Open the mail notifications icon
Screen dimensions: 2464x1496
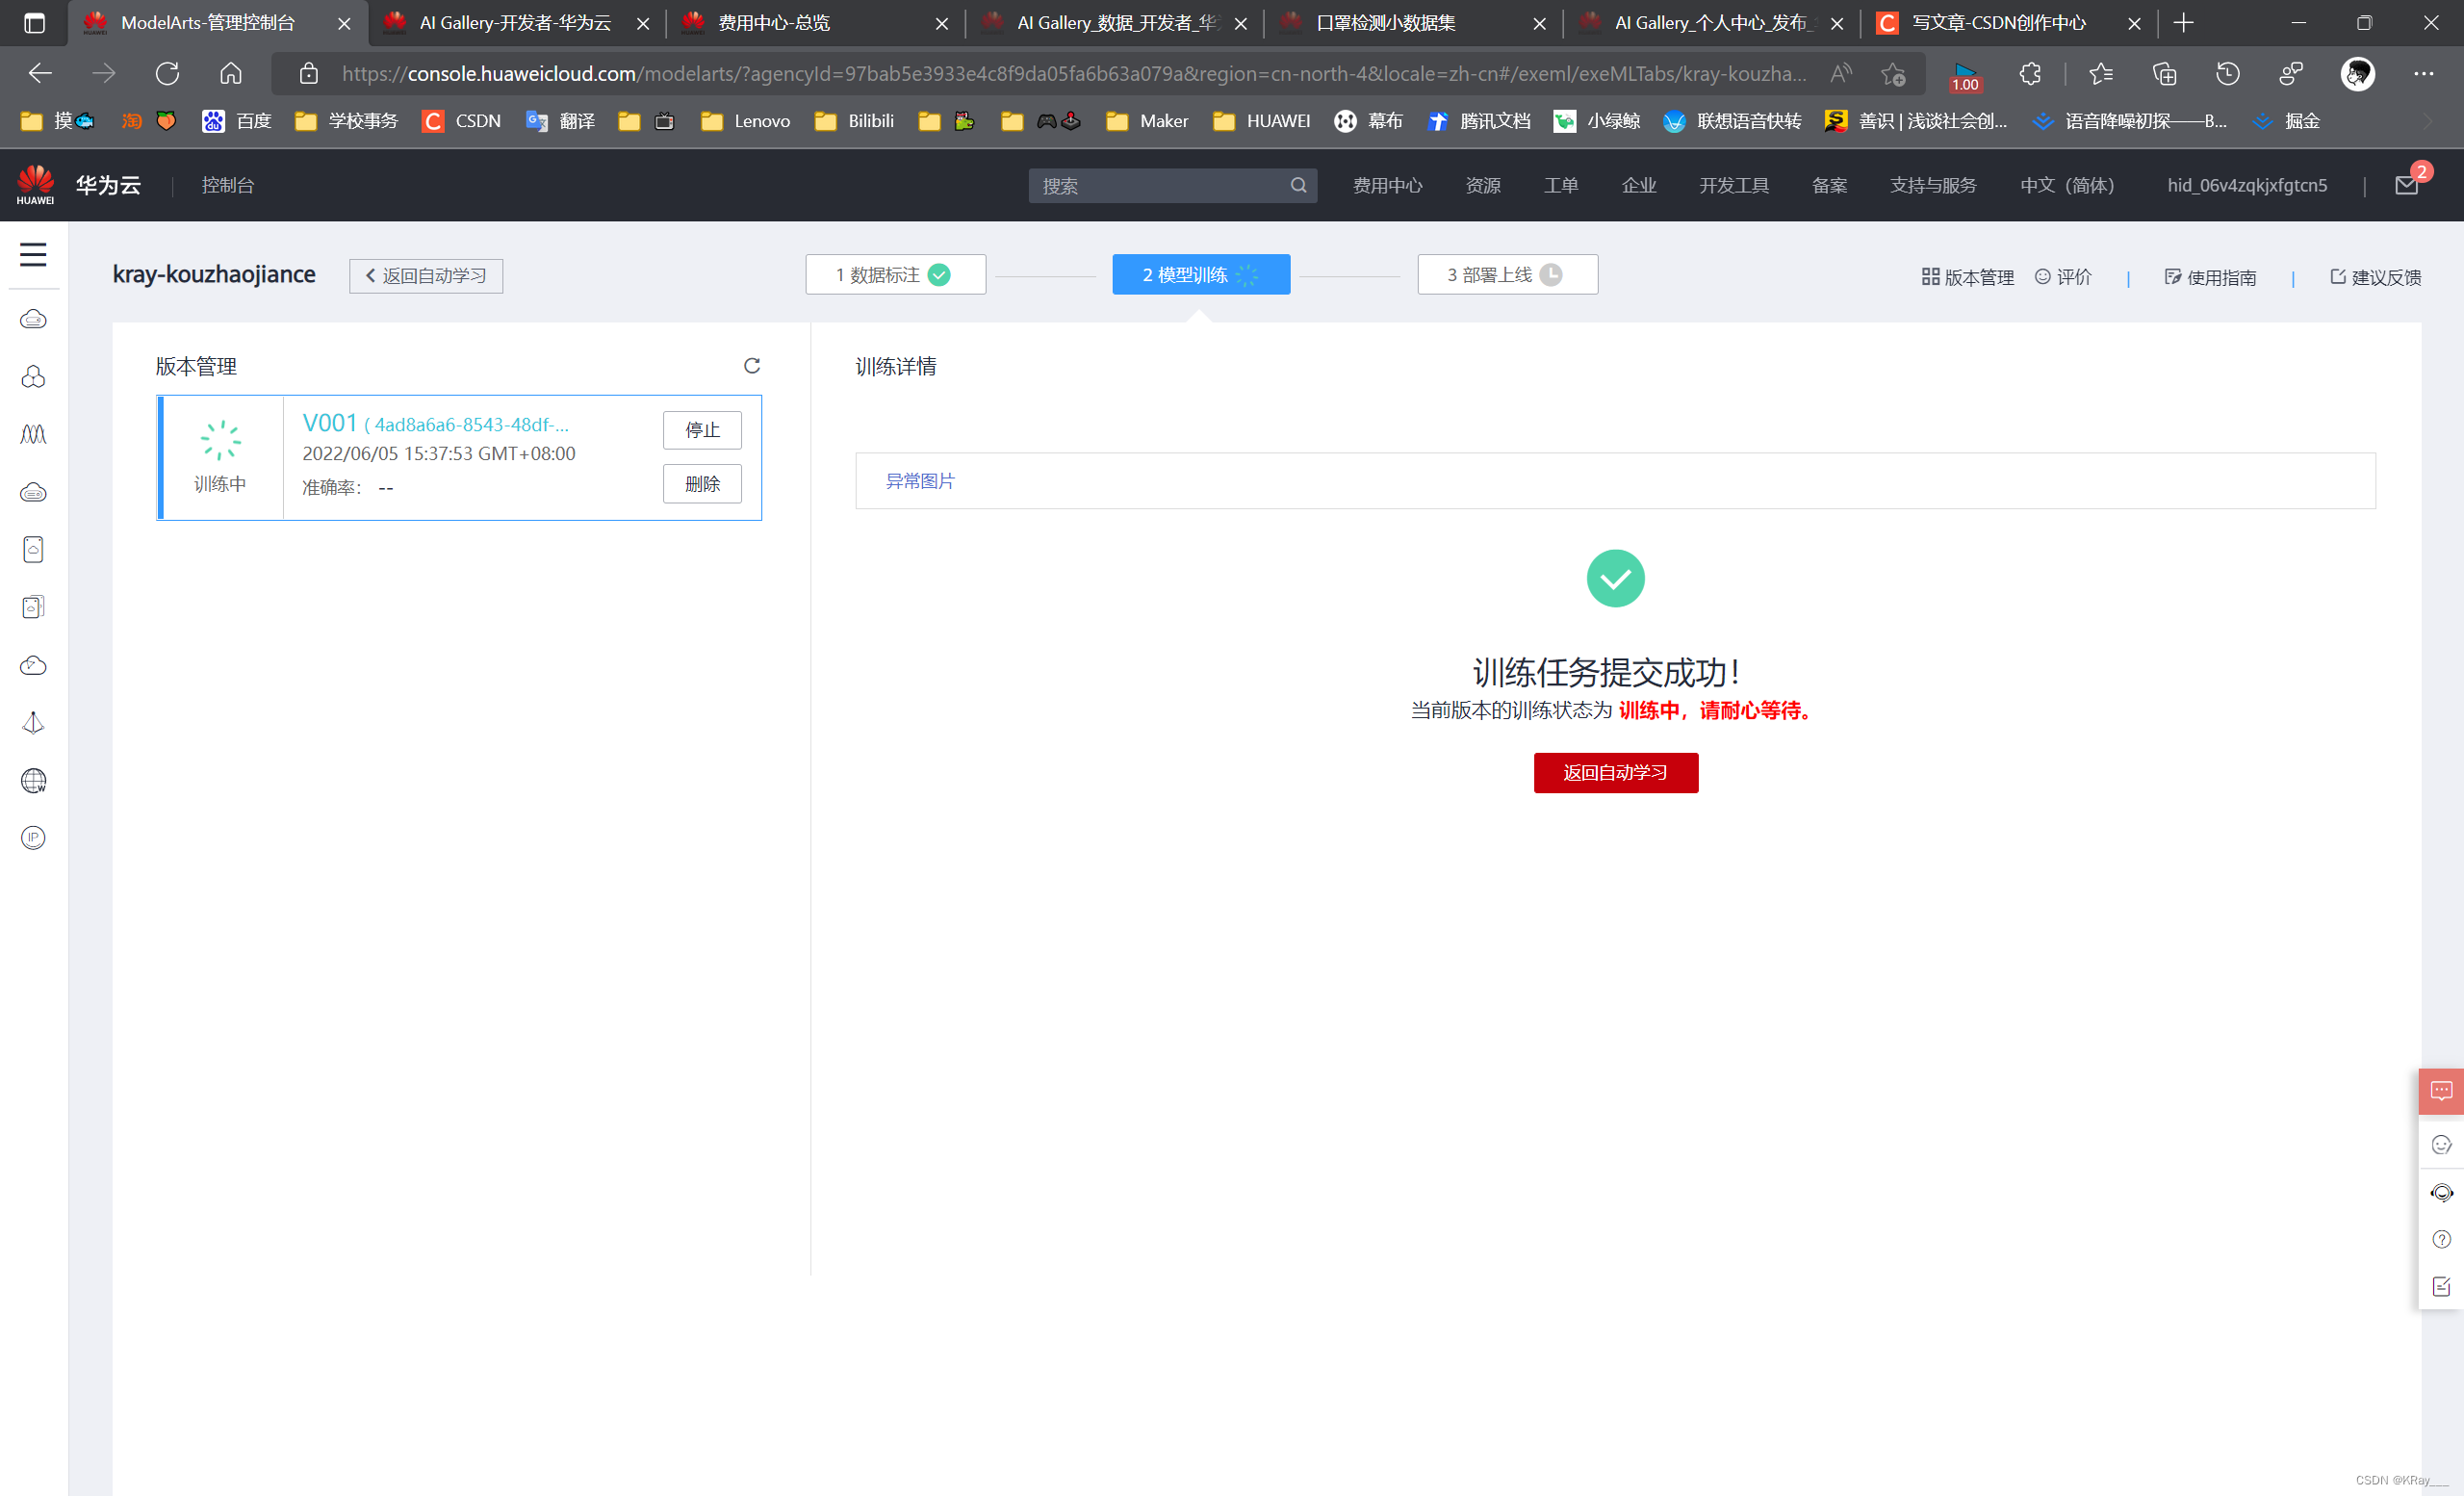pos(2407,185)
